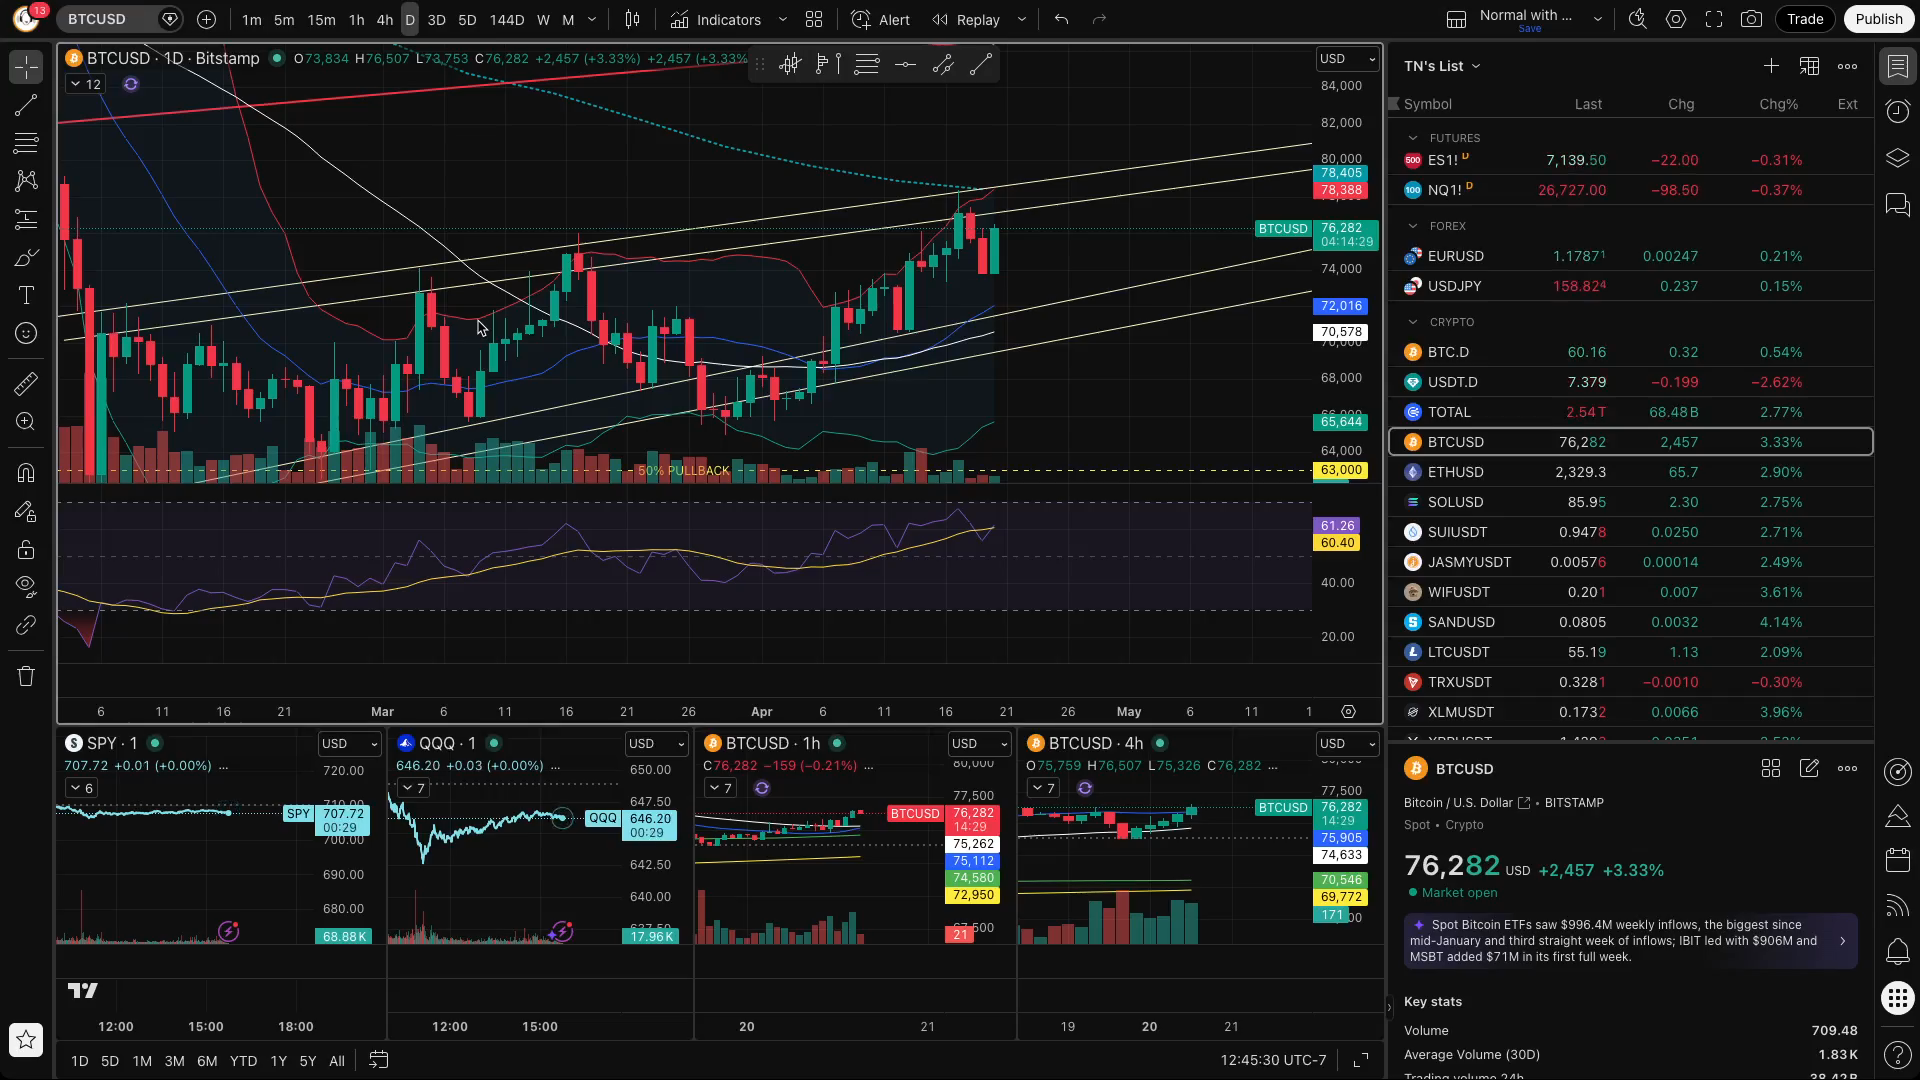Collapse the 12 indicators legend
The height and width of the screenshot is (1080, 1920).
pos(85,84)
